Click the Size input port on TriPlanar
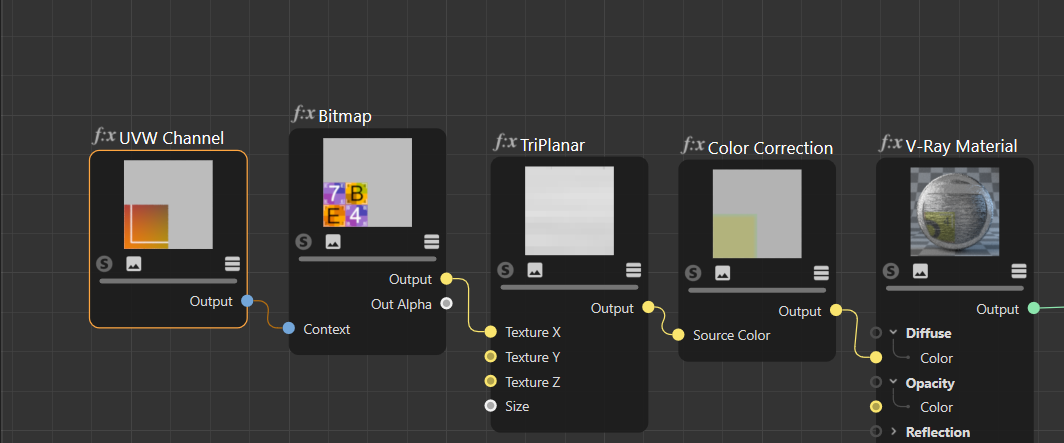 tap(491, 406)
